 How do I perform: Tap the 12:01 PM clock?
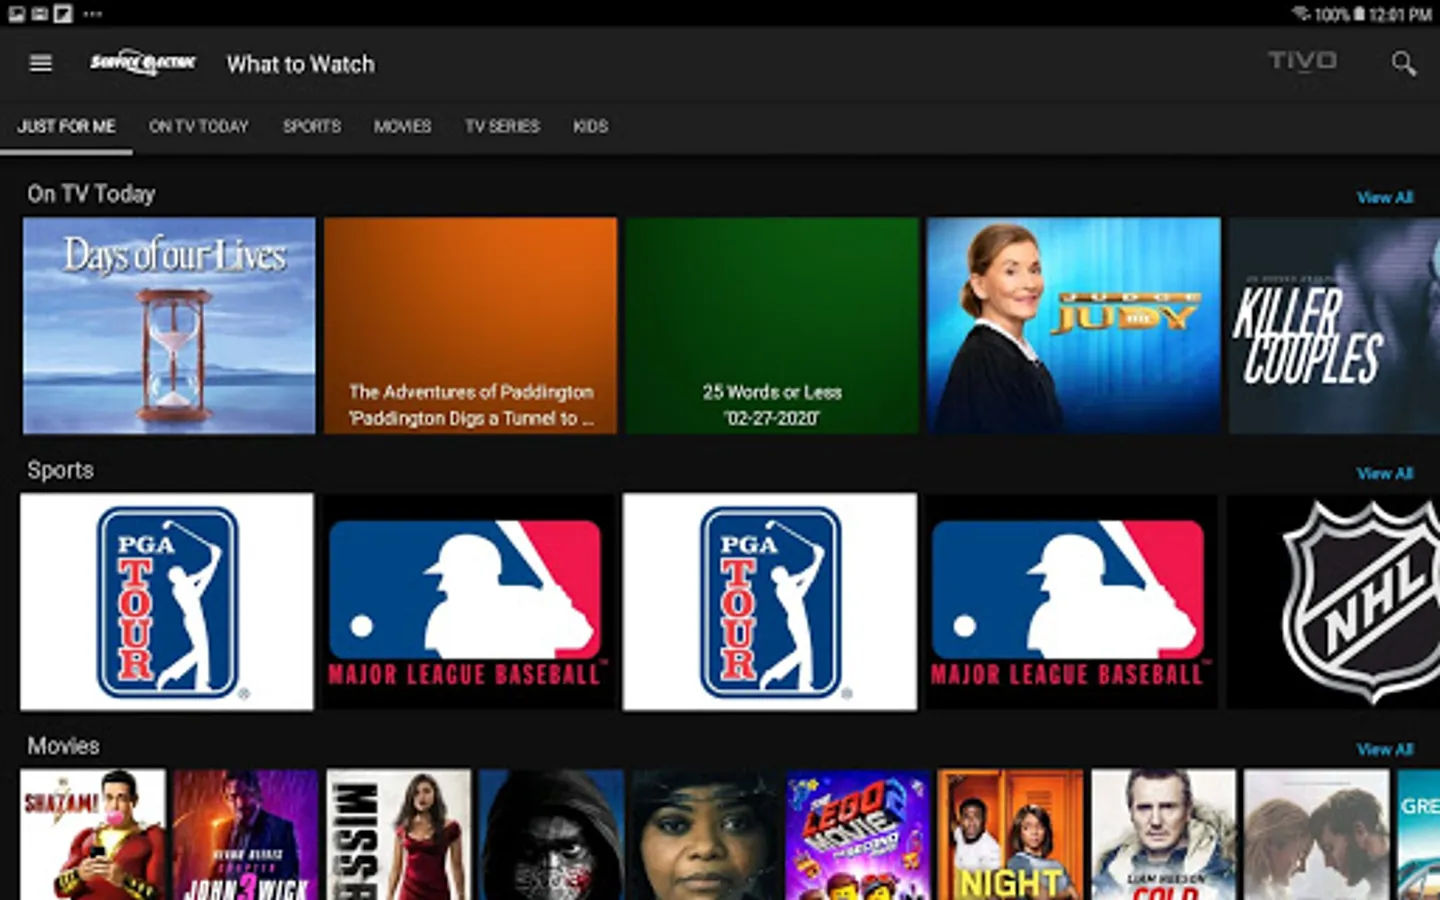1400,14
